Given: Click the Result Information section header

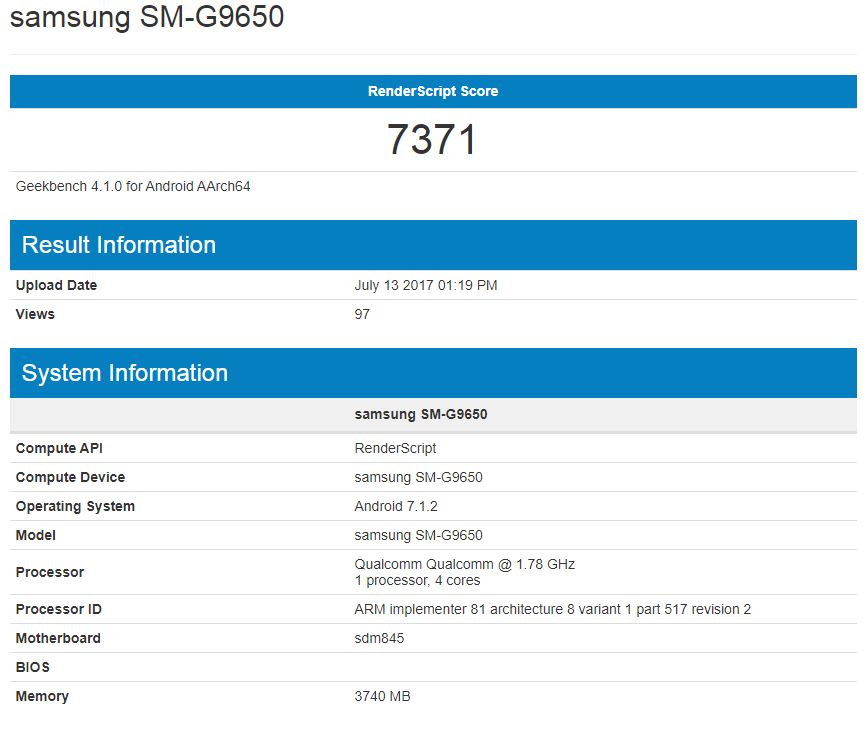Looking at the screenshot, I should pyautogui.click(x=434, y=245).
